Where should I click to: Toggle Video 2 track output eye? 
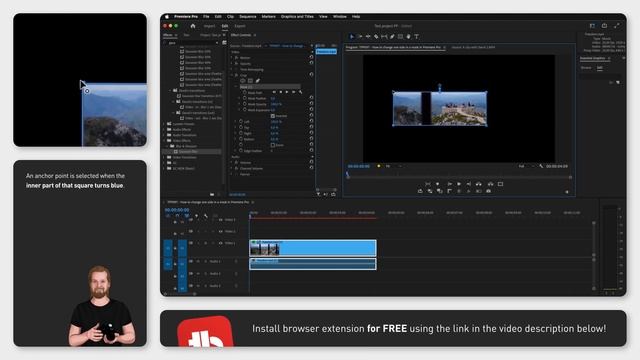221,231
